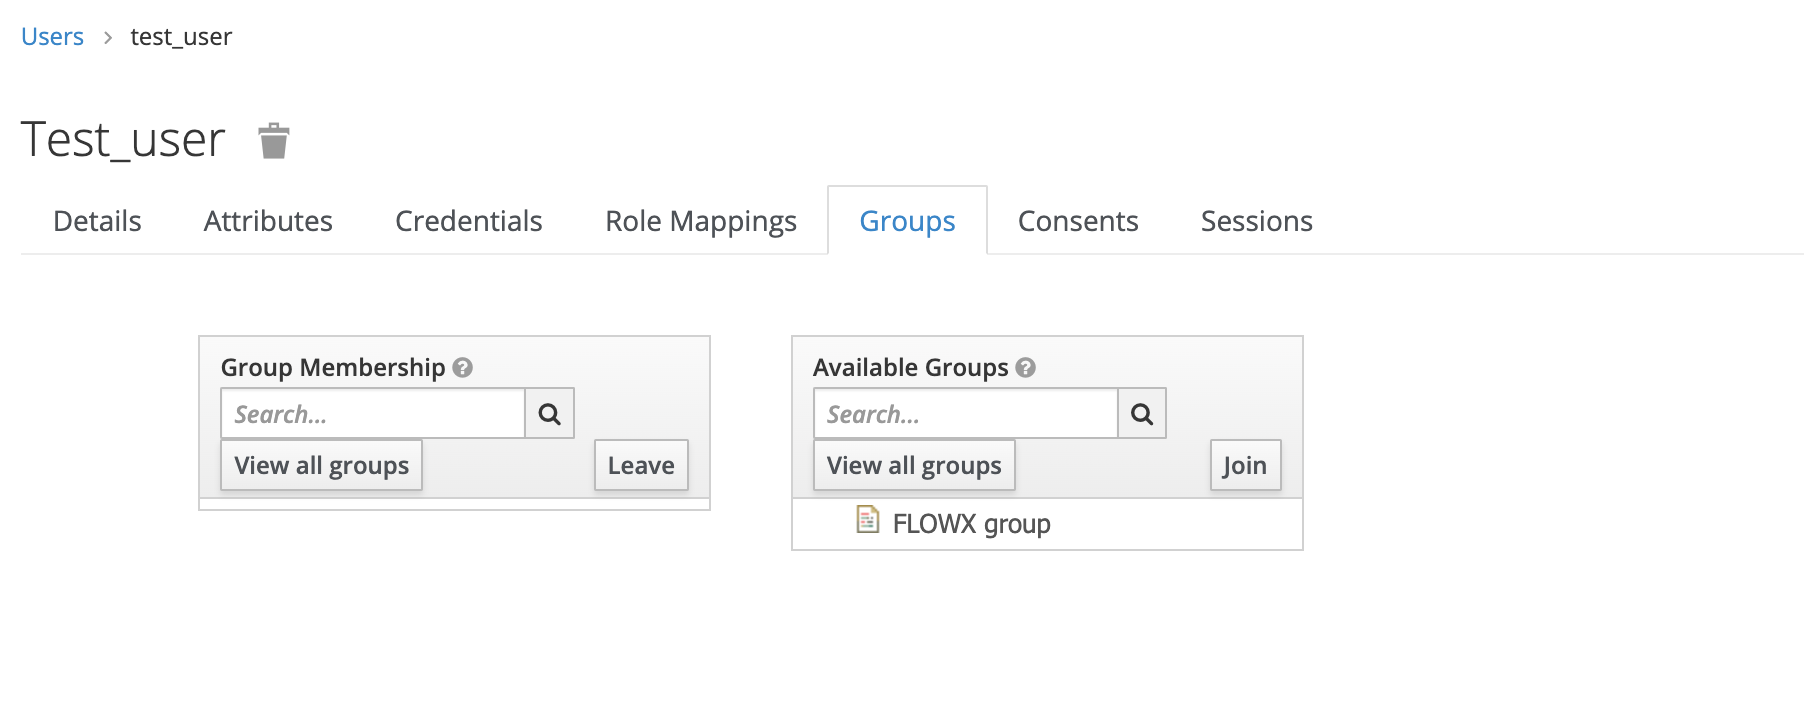Click the FLOWX group document icon

point(867,520)
